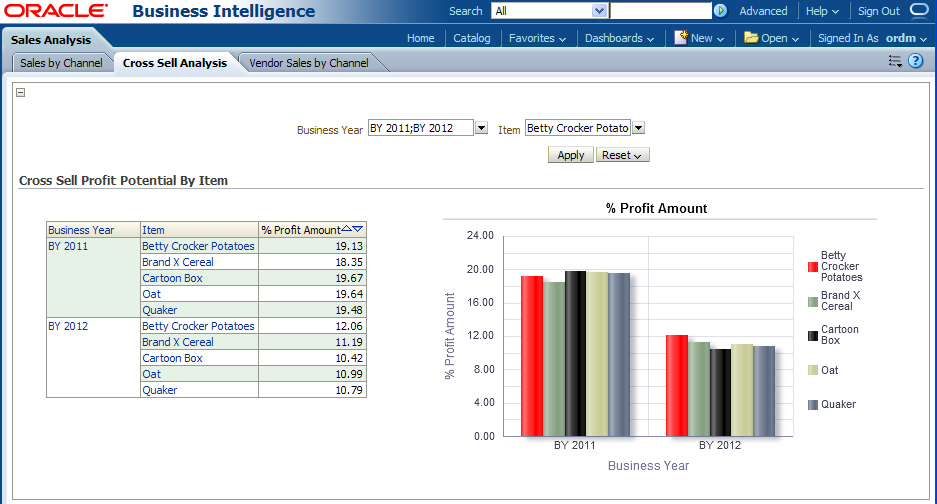Image resolution: width=937 pixels, height=504 pixels.
Task: Click the New star document icon
Action: pyautogui.click(x=681, y=38)
